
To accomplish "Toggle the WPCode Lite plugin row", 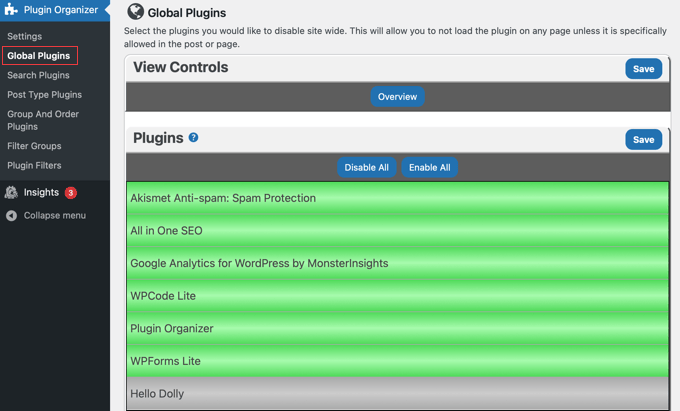I will 397,296.
